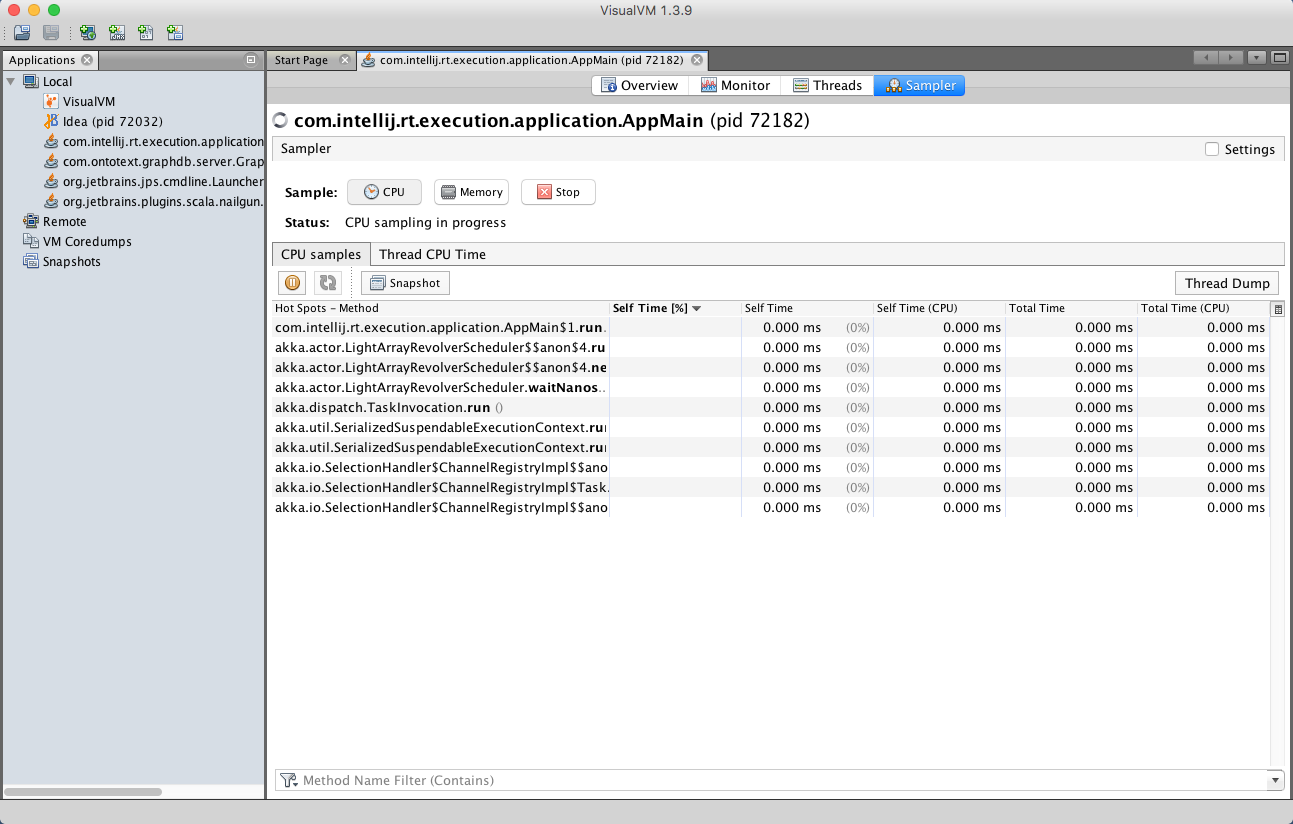Open the Start Page tab

(x=301, y=60)
